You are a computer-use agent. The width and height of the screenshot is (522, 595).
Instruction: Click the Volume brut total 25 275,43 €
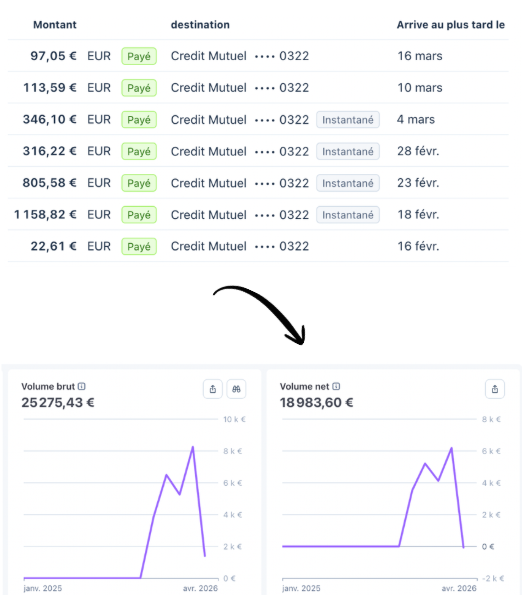(x=58, y=403)
